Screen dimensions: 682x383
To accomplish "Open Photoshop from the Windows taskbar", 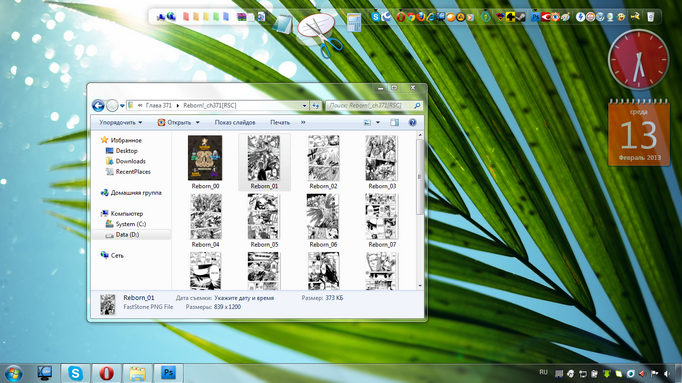I will pos(168,373).
